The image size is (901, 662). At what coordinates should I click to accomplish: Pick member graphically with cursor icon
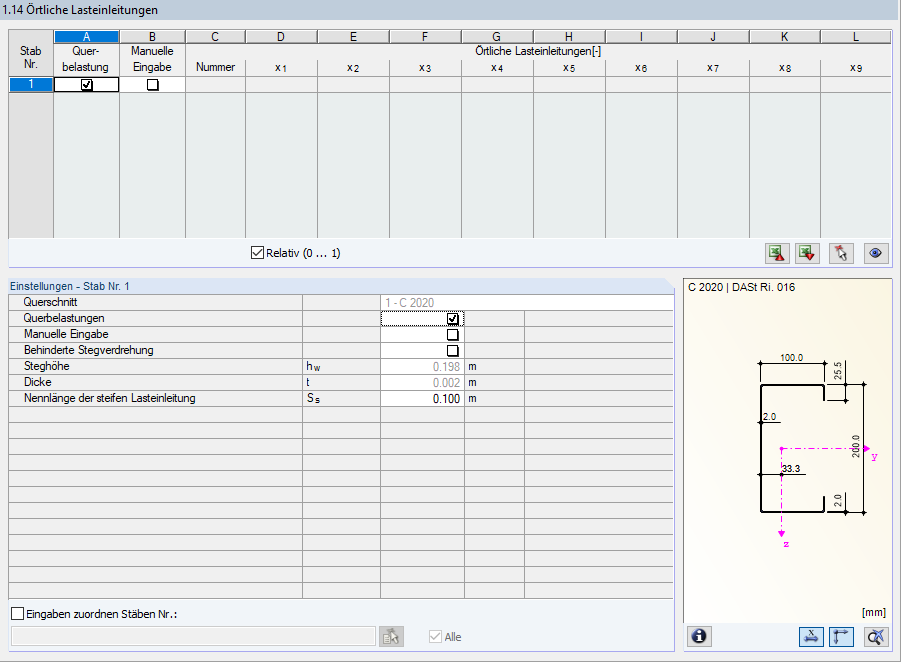(841, 253)
